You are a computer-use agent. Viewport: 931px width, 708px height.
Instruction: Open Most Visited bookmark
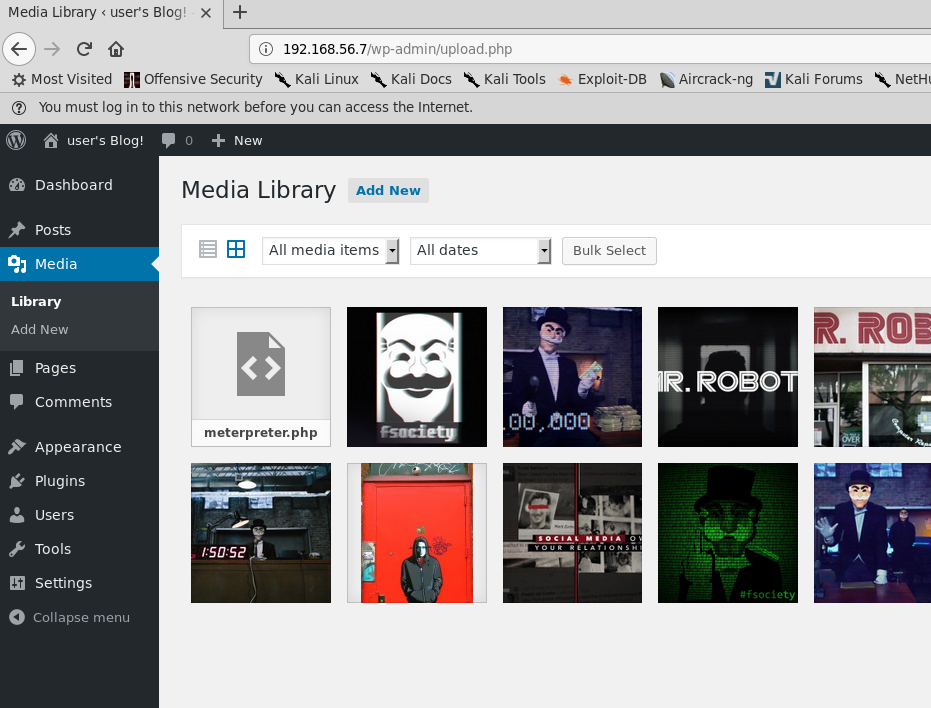[x=62, y=79]
